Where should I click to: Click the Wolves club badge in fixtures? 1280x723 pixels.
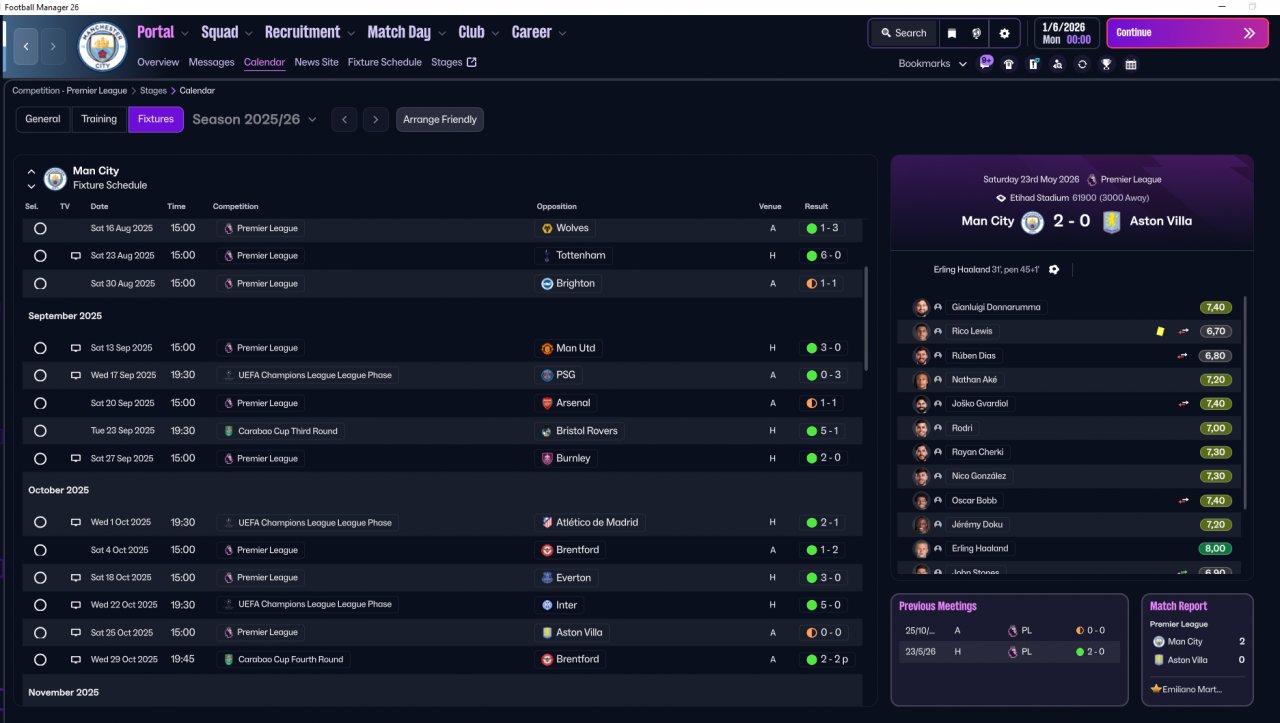coord(547,228)
